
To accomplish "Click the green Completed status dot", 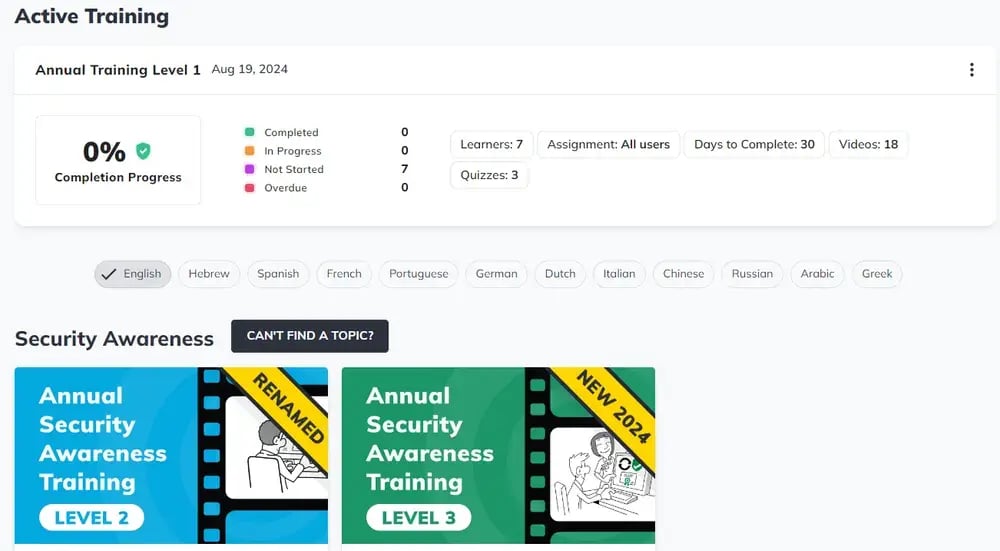I will [249, 132].
